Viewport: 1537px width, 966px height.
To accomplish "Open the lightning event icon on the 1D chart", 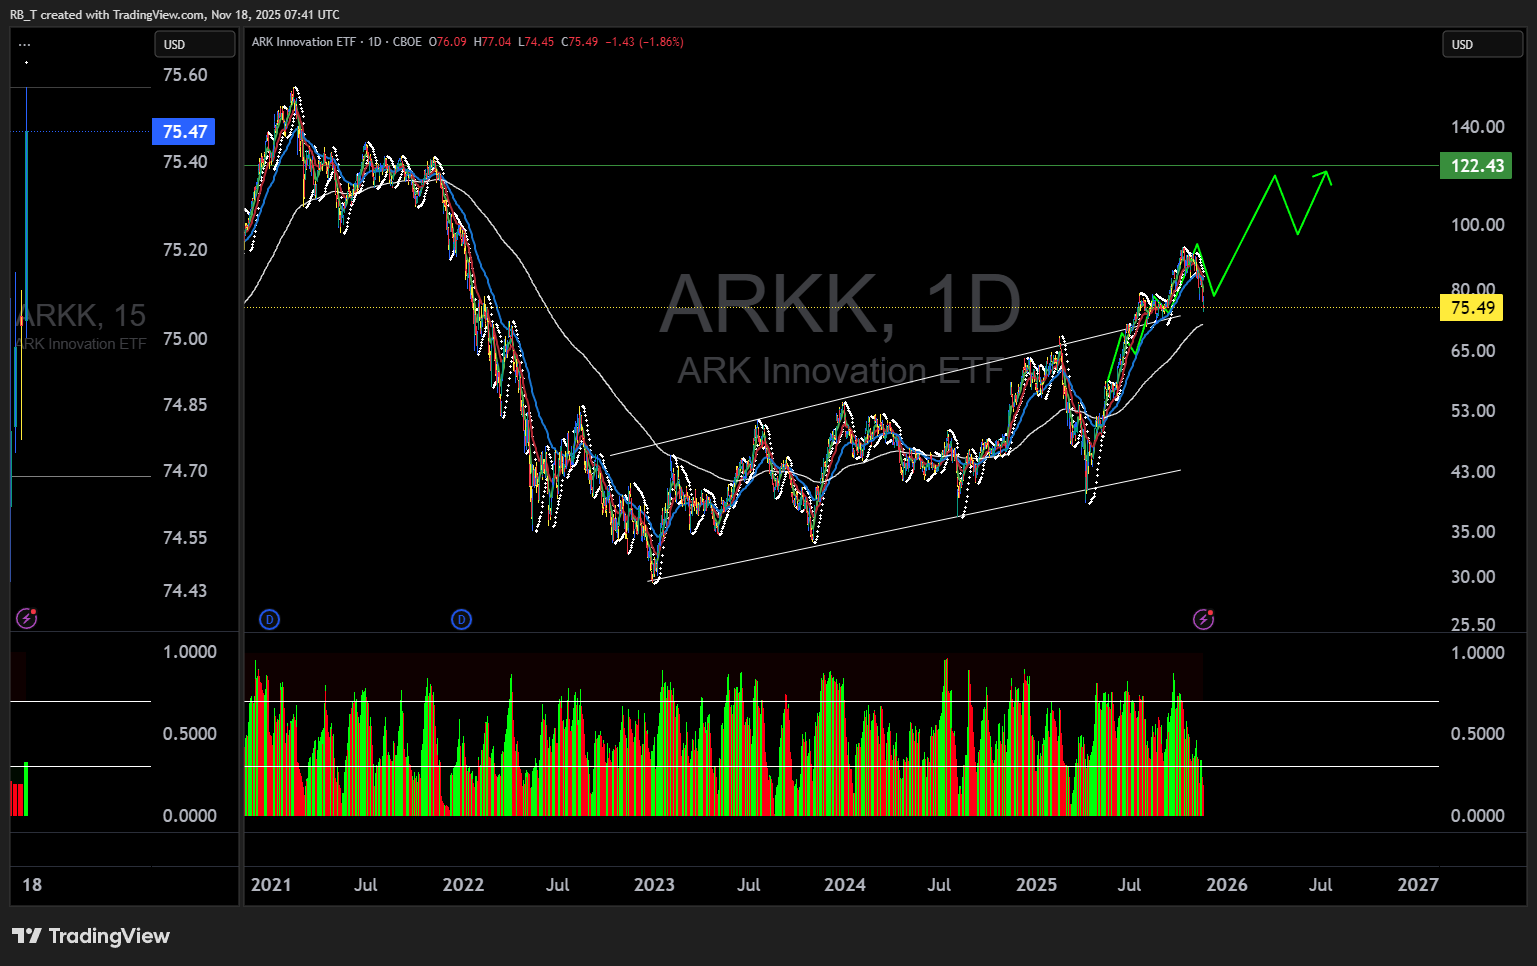I will (1204, 620).
